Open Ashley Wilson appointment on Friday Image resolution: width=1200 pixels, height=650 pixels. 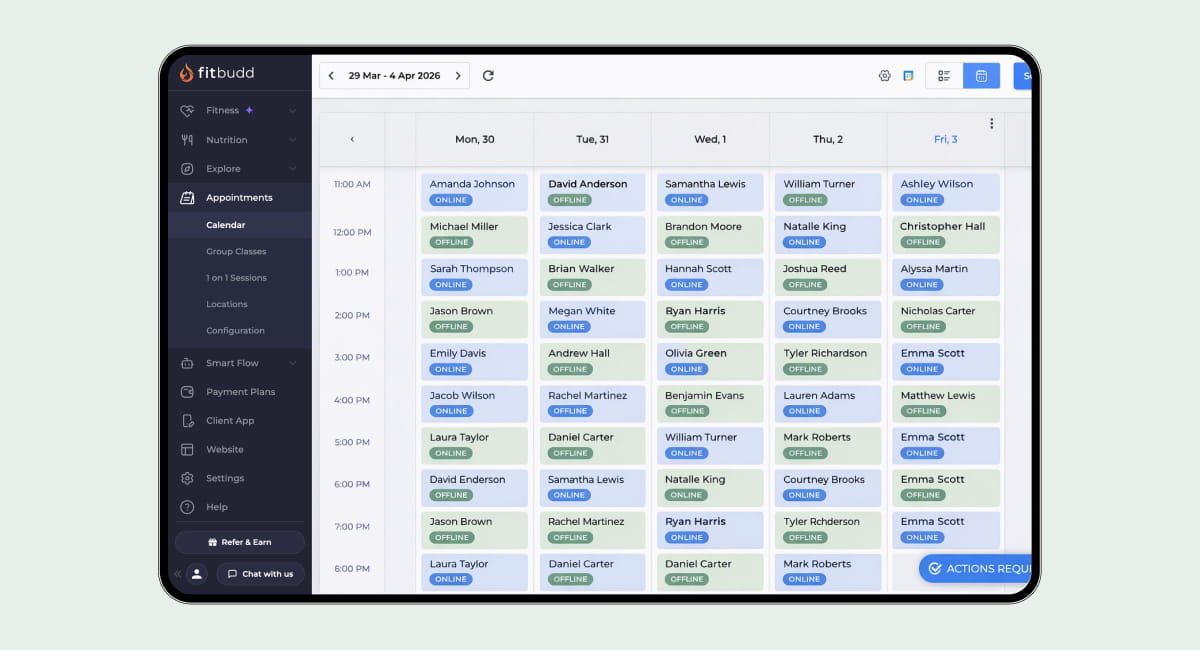tap(946, 192)
